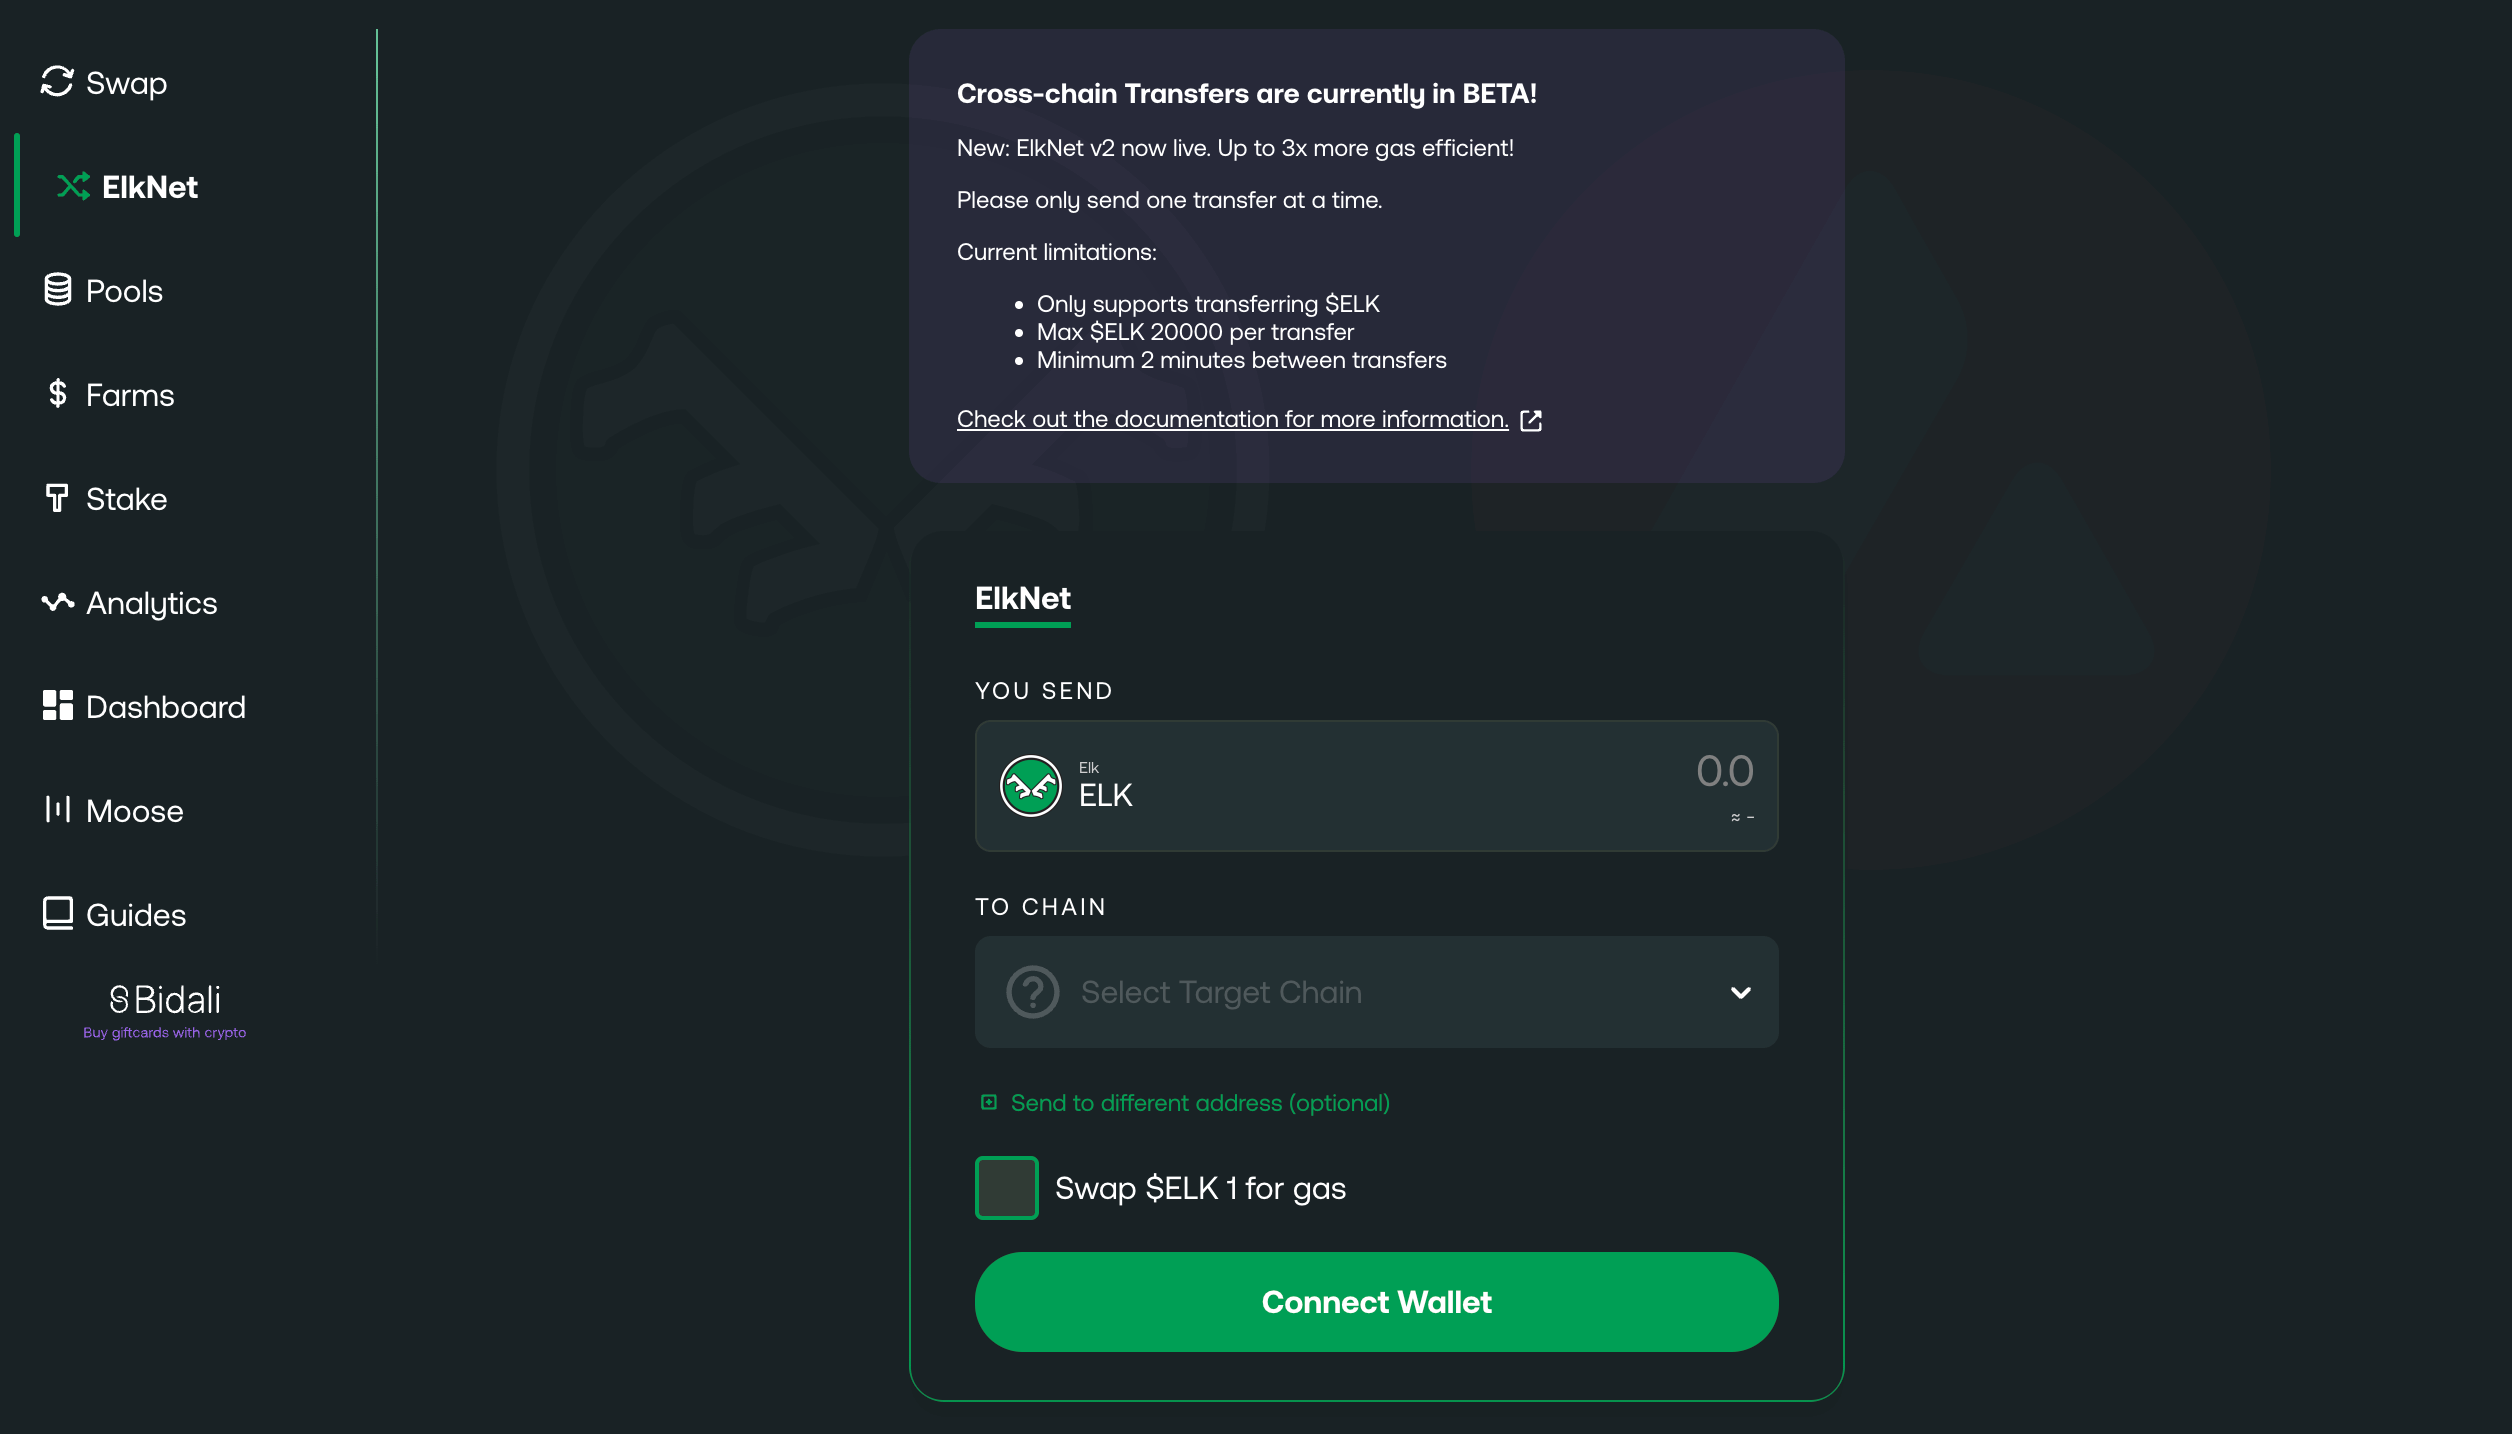Screen dimensions: 2512x1434
Task: Click the Moose bars icon
Action: tap(58, 809)
